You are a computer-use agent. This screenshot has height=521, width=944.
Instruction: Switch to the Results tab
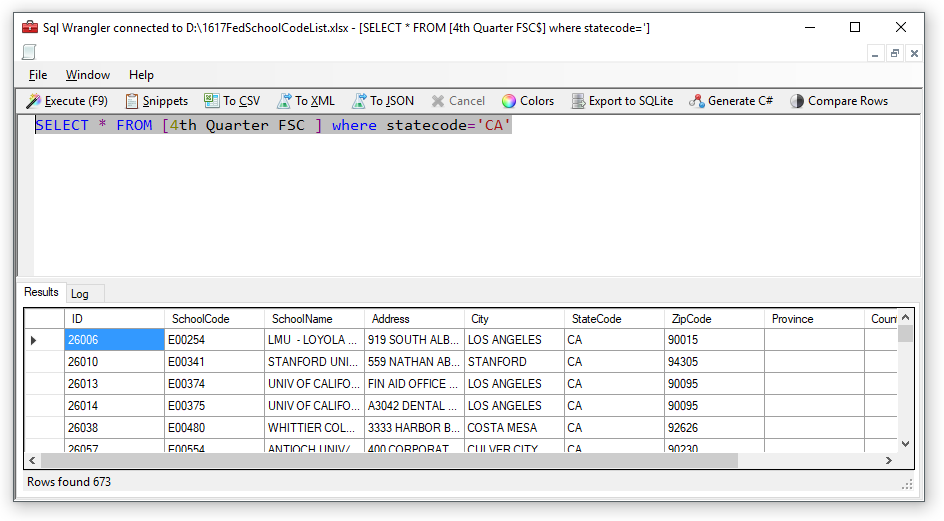point(41,292)
